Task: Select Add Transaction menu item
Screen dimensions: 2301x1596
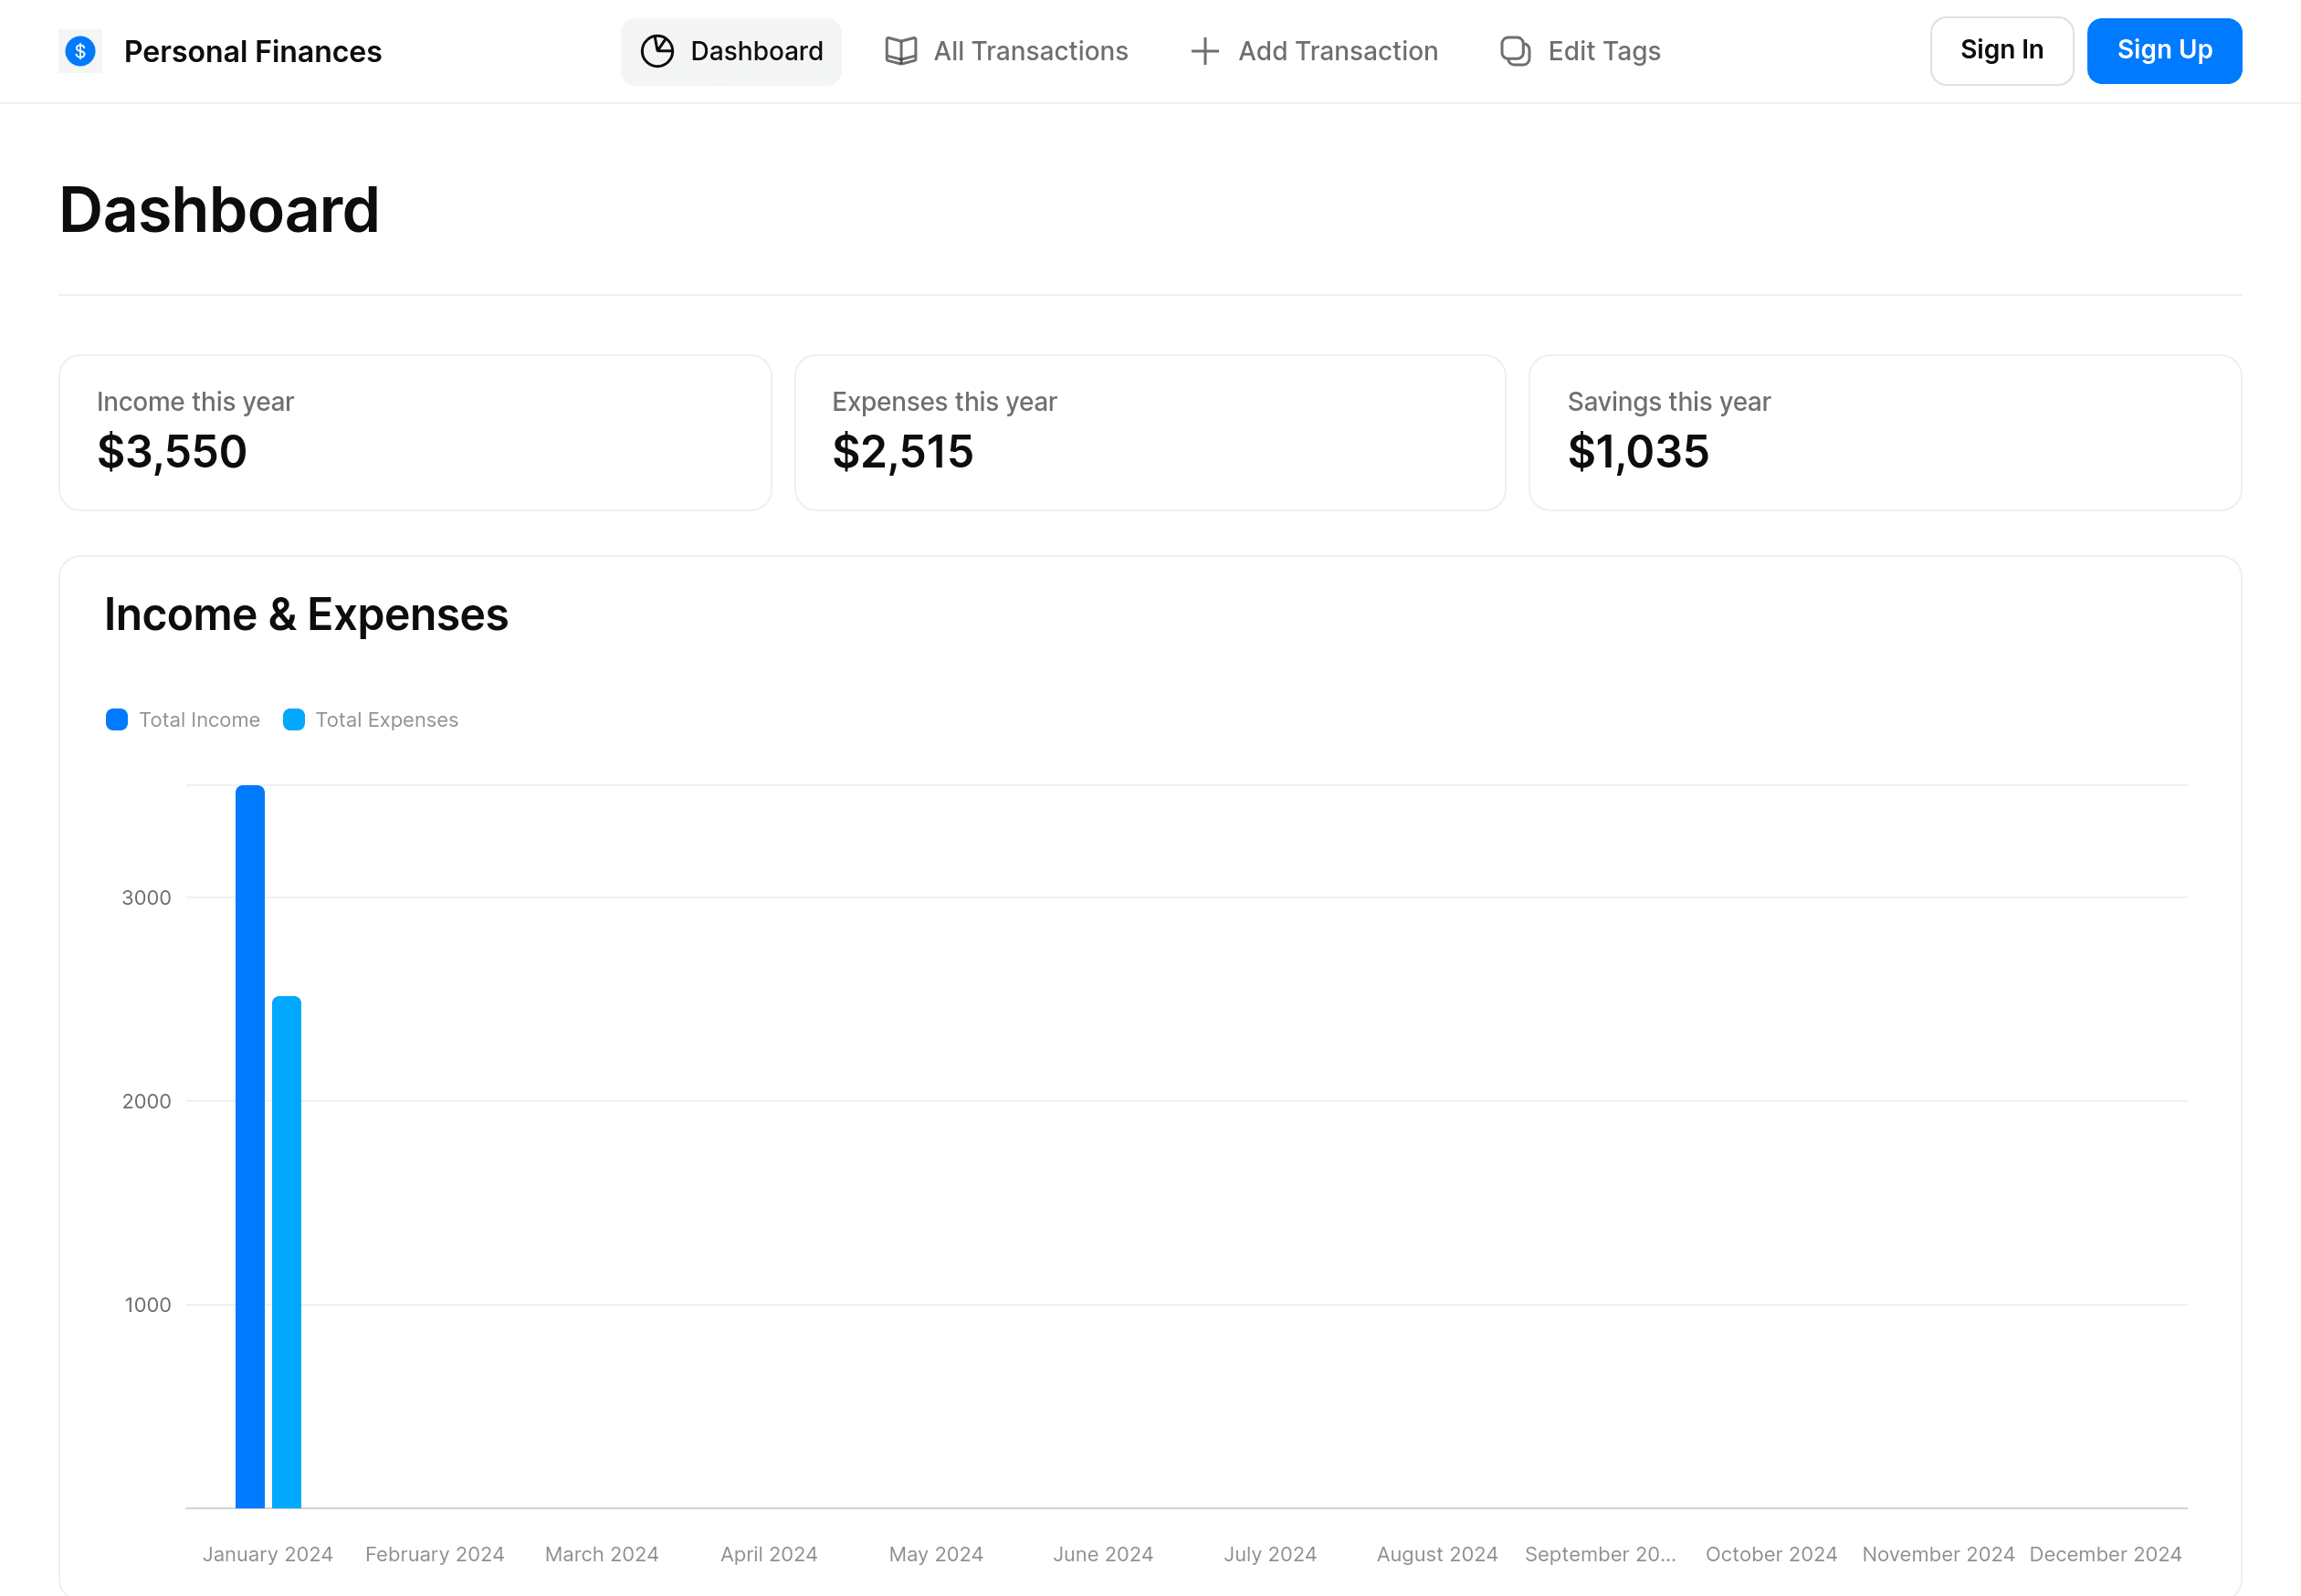Action: pyautogui.click(x=1313, y=51)
